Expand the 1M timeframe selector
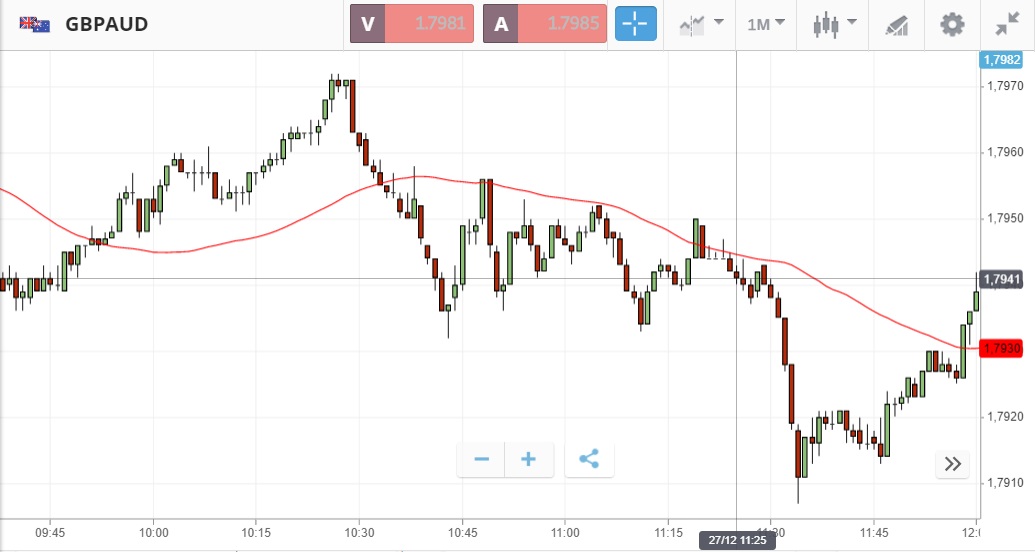1035x552 pixels. 766,24
